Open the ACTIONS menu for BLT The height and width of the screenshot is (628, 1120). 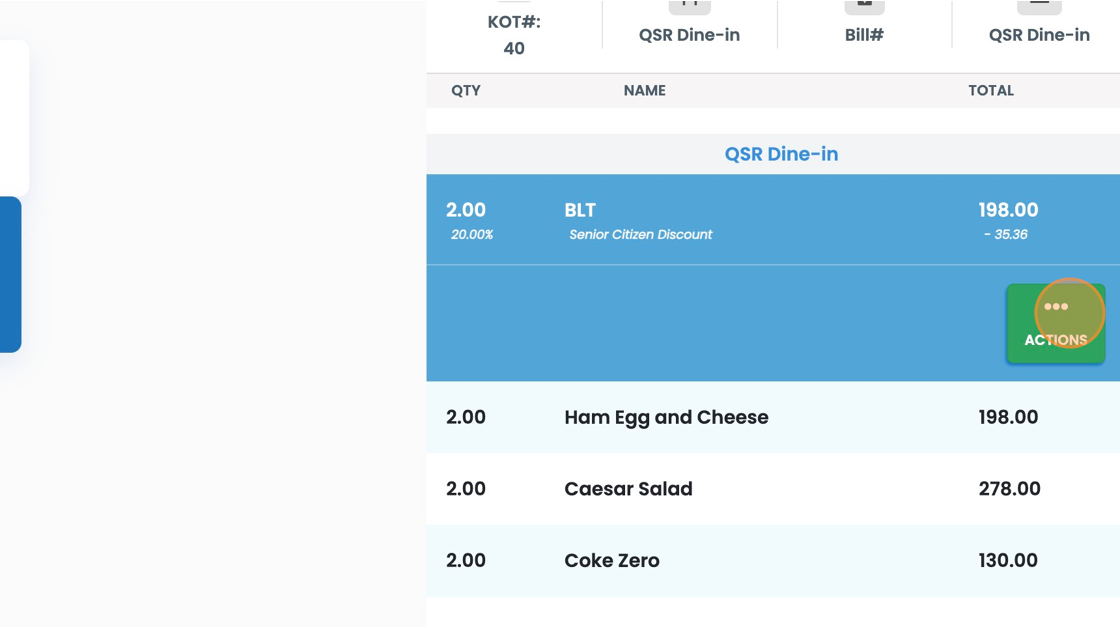[1055, 323]
